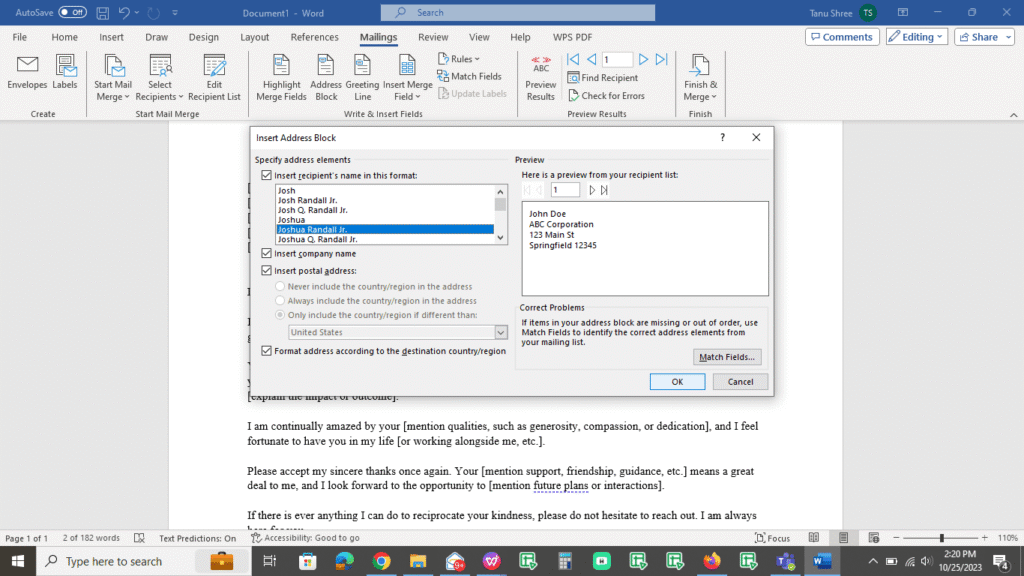This screenshot has width=1024, height=576.
Task: Click the zoom in plus button
Action: [x=984, y=537]
